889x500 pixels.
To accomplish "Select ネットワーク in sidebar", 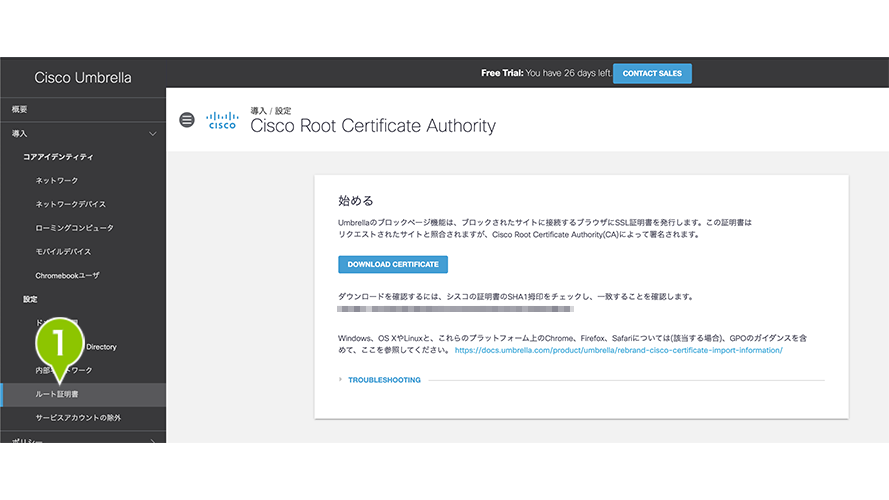I will [x=57, y=180].
